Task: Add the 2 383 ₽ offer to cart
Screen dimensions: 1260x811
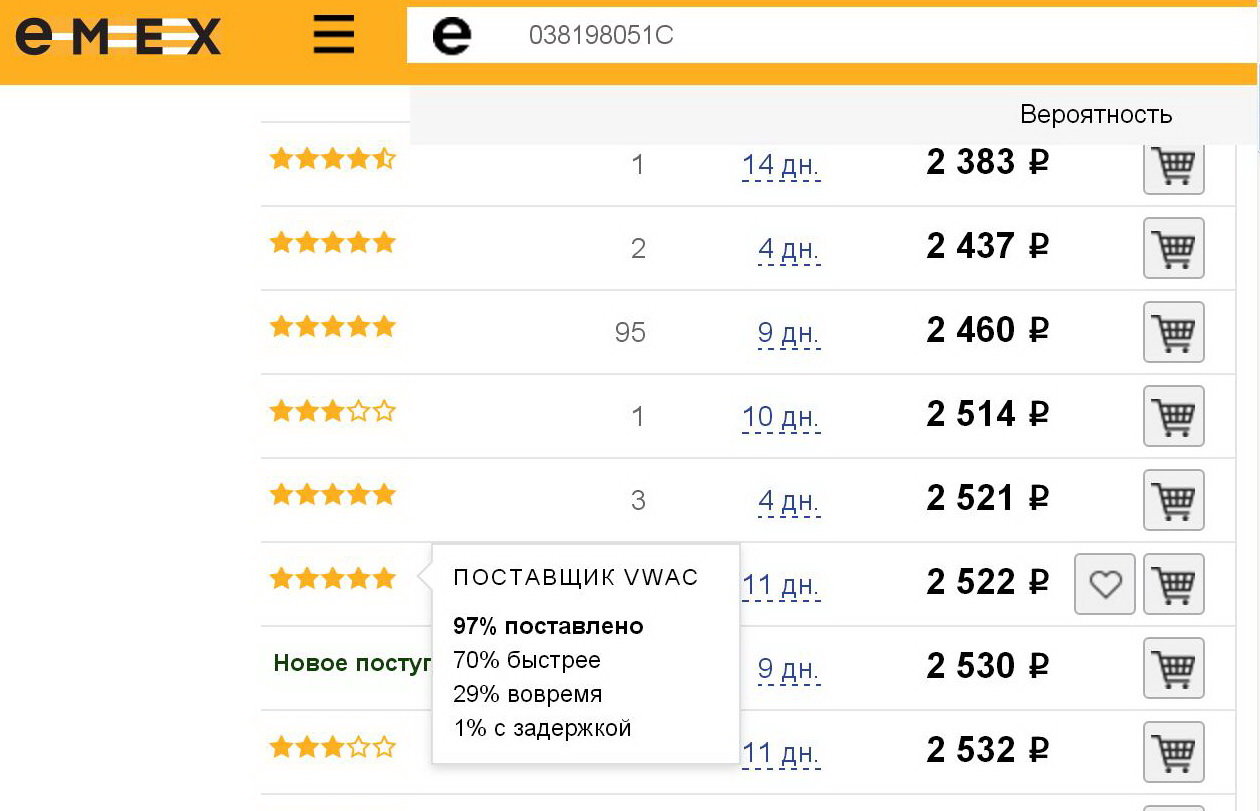Action: pos(1174,164)
